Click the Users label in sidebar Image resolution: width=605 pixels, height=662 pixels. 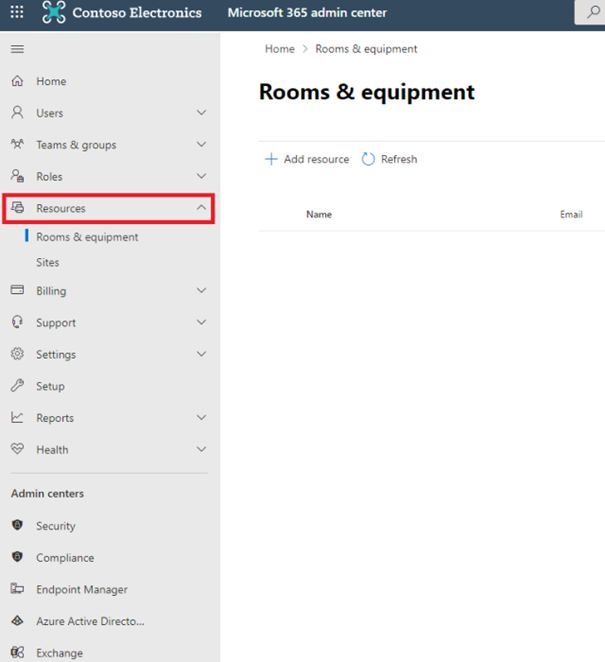coord(49,113)
